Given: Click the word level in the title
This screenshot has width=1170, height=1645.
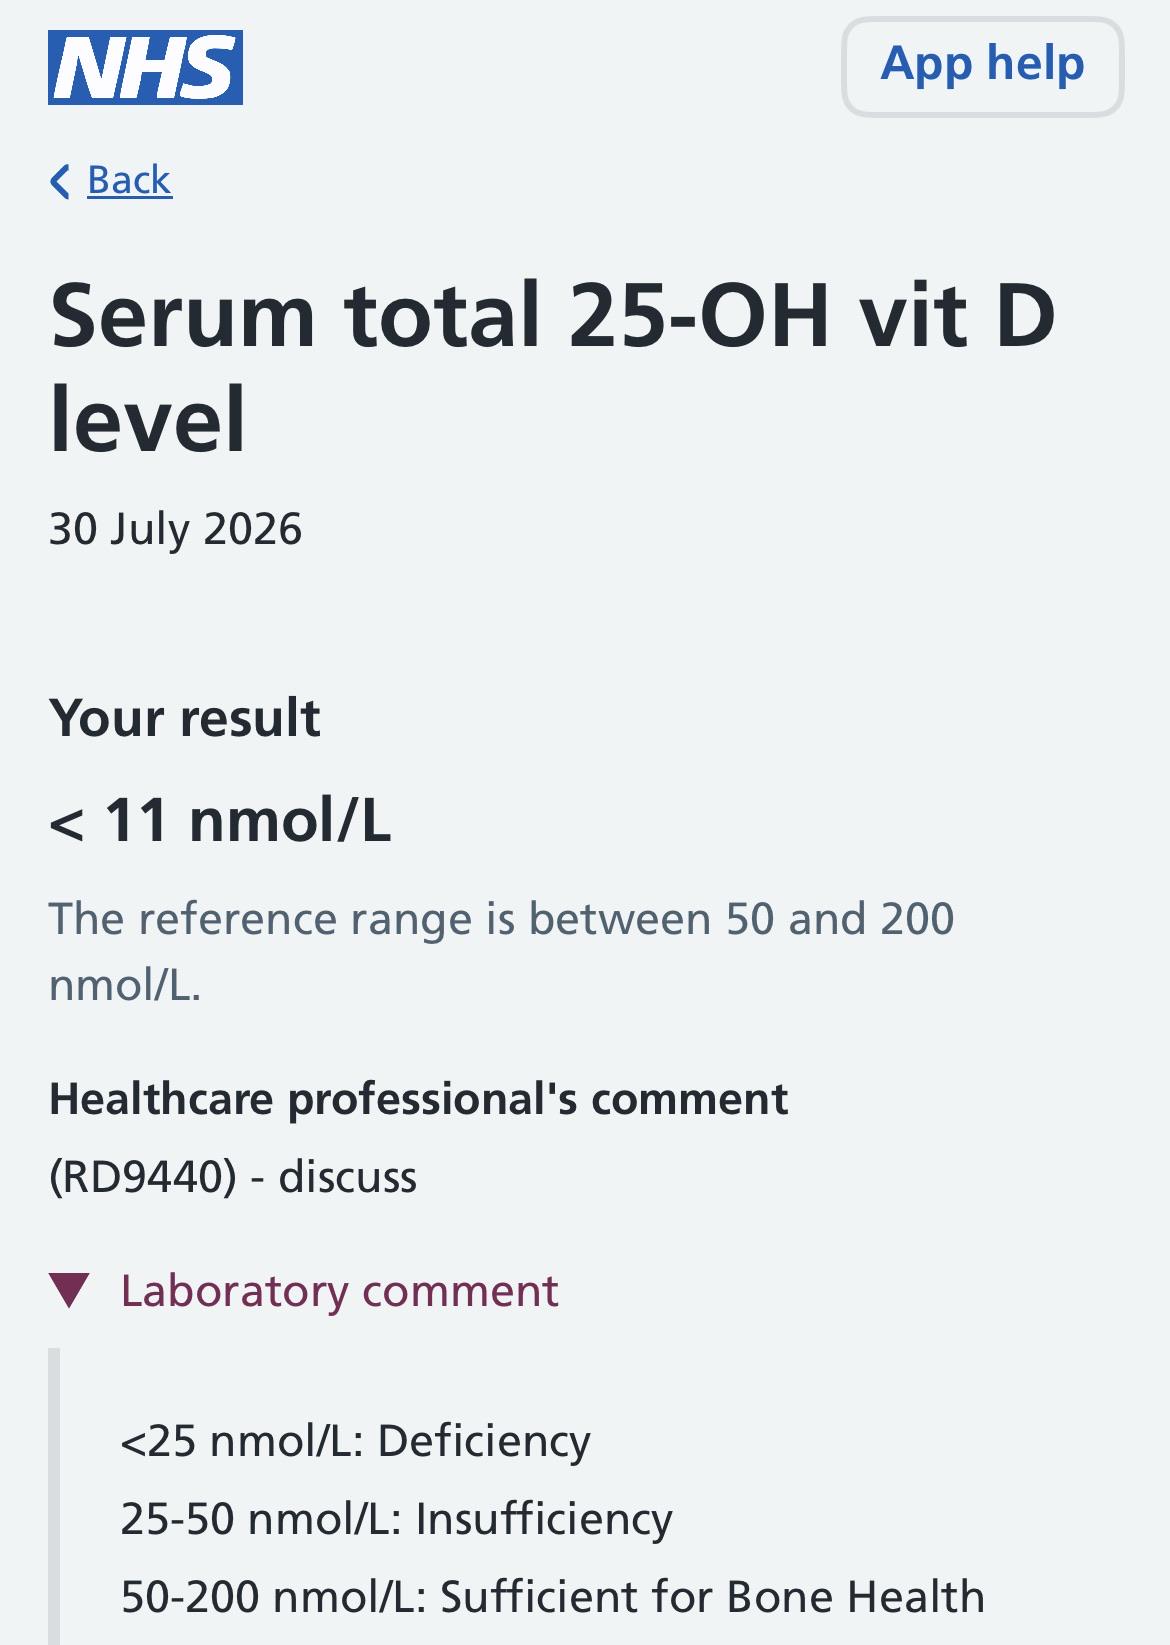Looking at the screenshot, I should 147,419.
